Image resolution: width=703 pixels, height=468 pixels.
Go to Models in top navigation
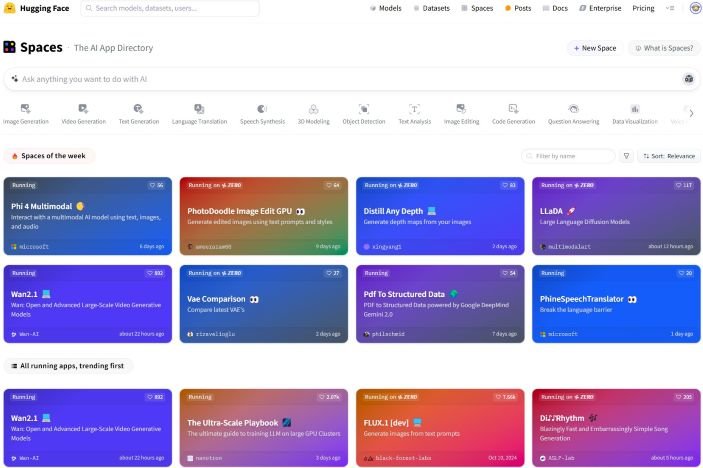click(x=386, y=8)
